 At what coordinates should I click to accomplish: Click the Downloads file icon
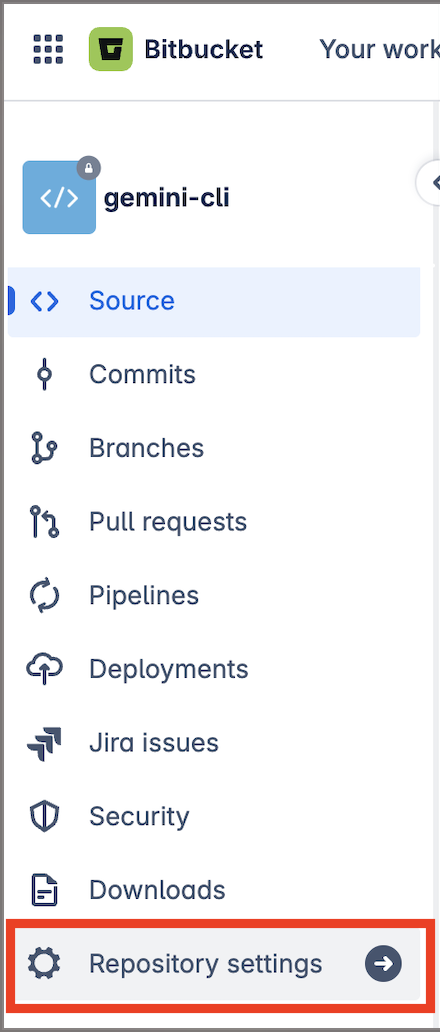click(45, 890)
